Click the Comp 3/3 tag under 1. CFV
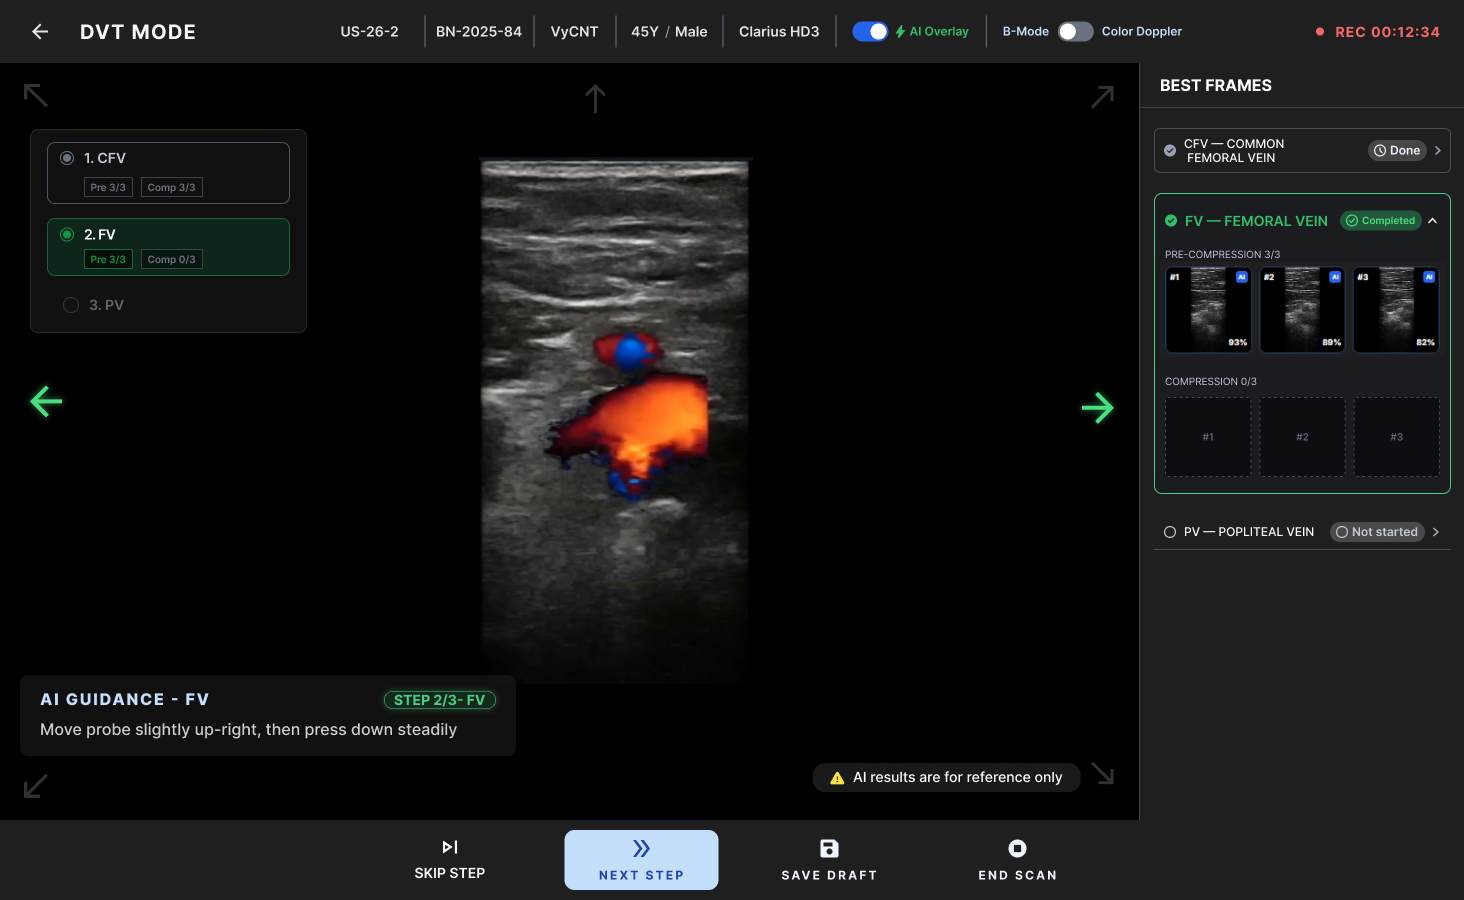 coord(172,187)
